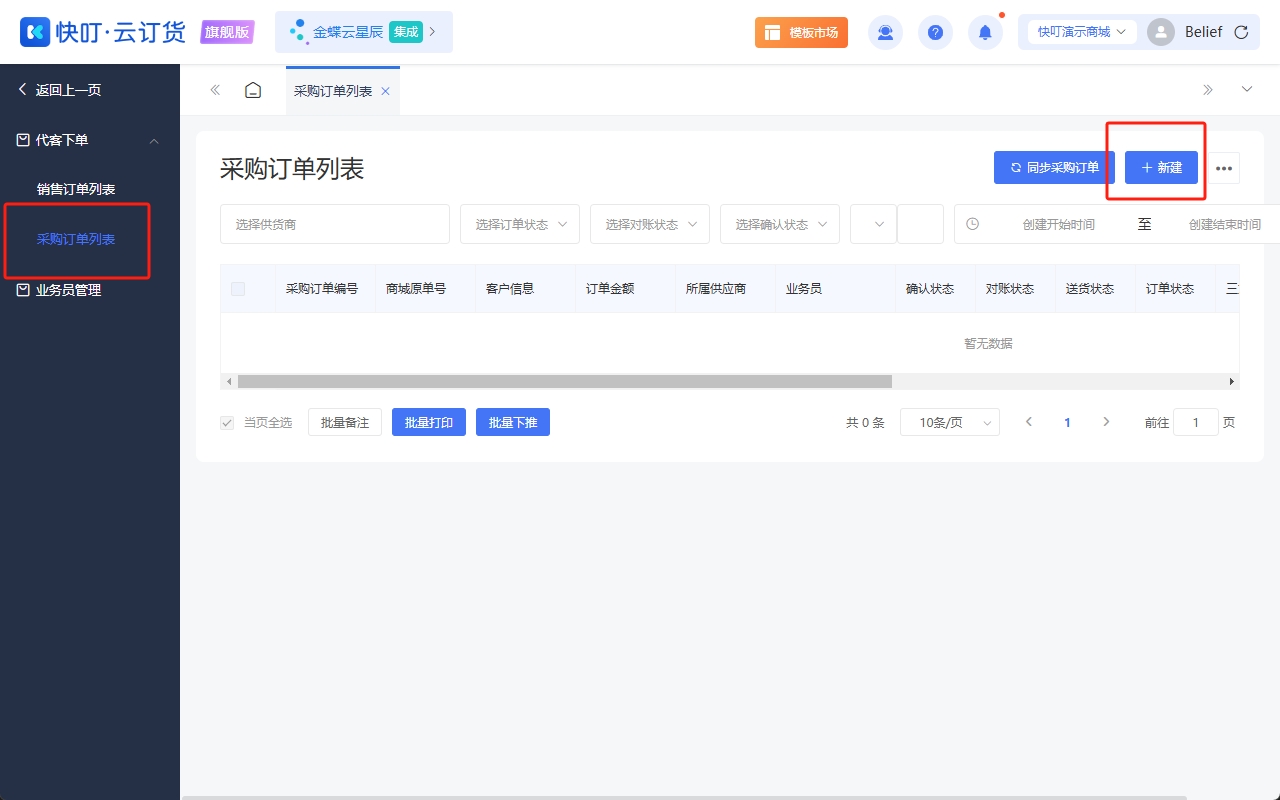Click the clock icon in date range
The width and height of the screenshot is (1280, 800).
(972, 224)
